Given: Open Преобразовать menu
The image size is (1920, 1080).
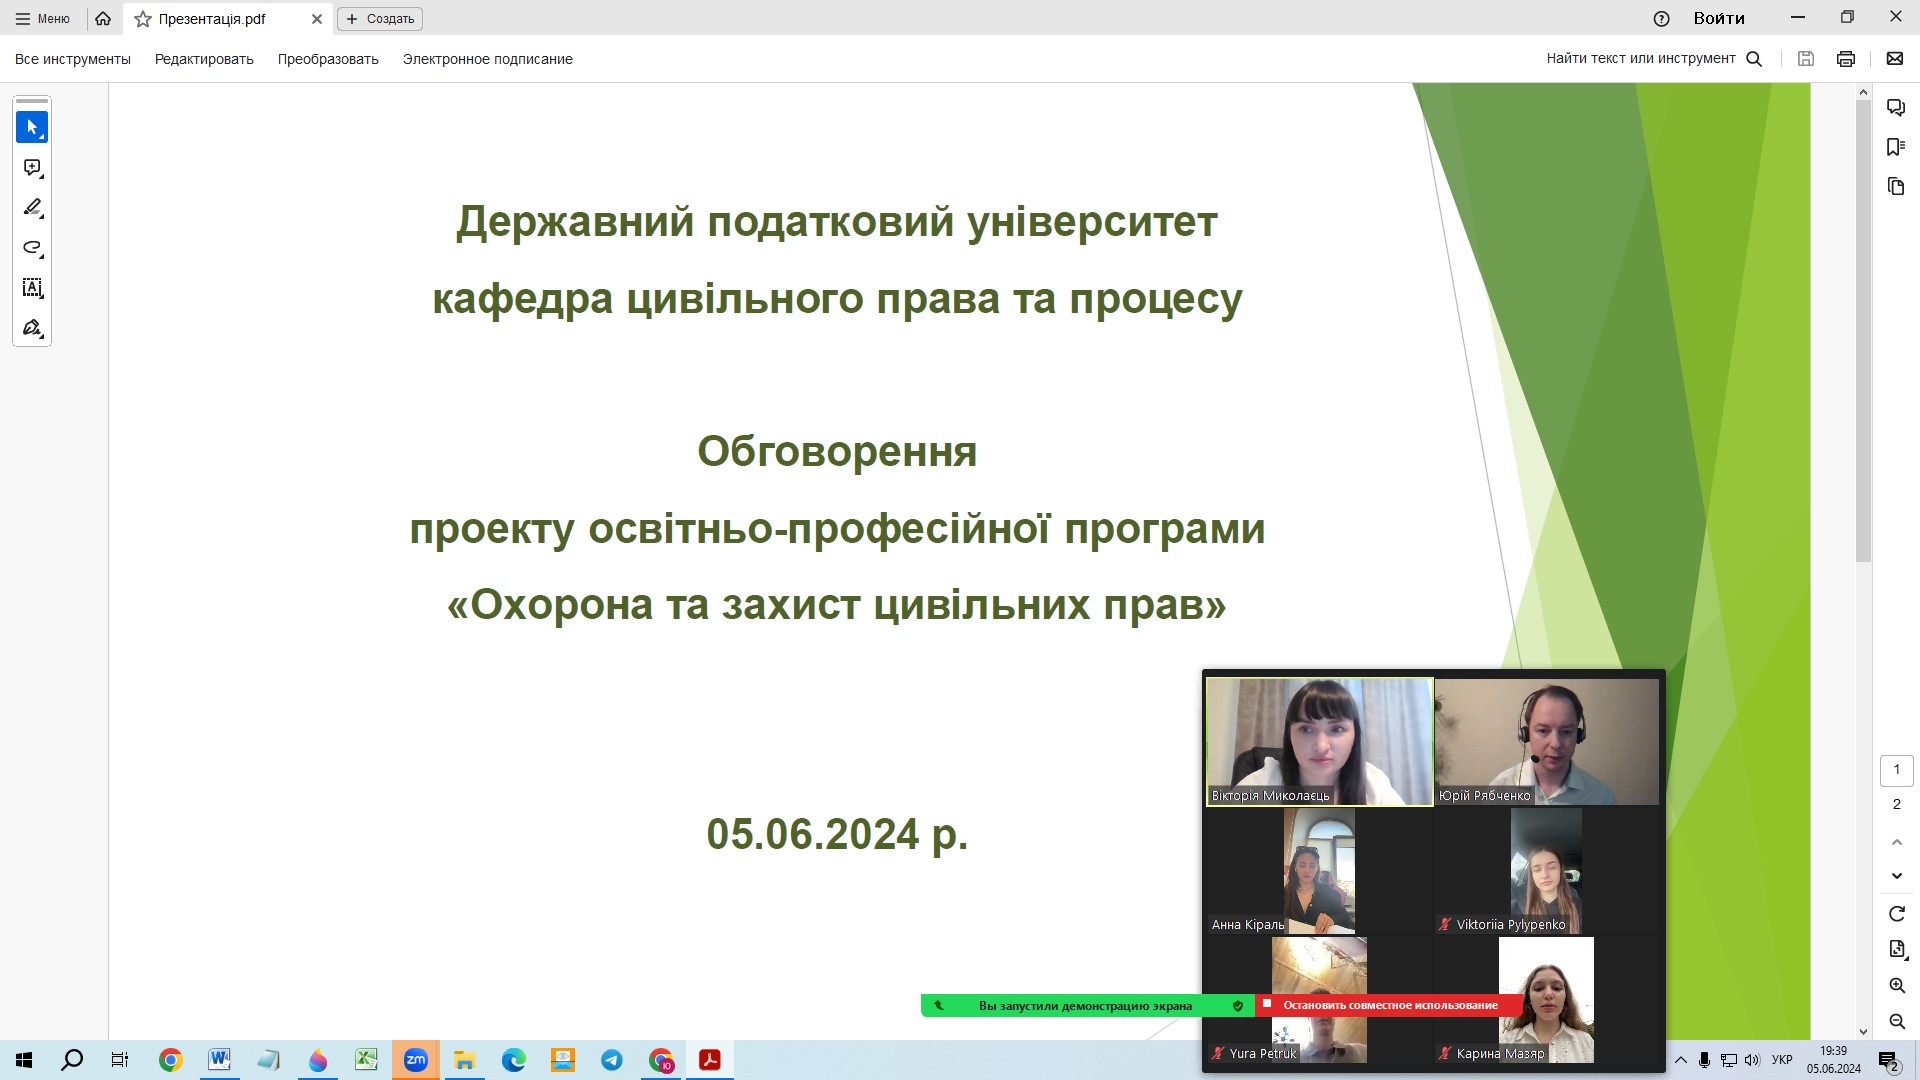Looking at the screenshot, I should [x=328, y=59].
